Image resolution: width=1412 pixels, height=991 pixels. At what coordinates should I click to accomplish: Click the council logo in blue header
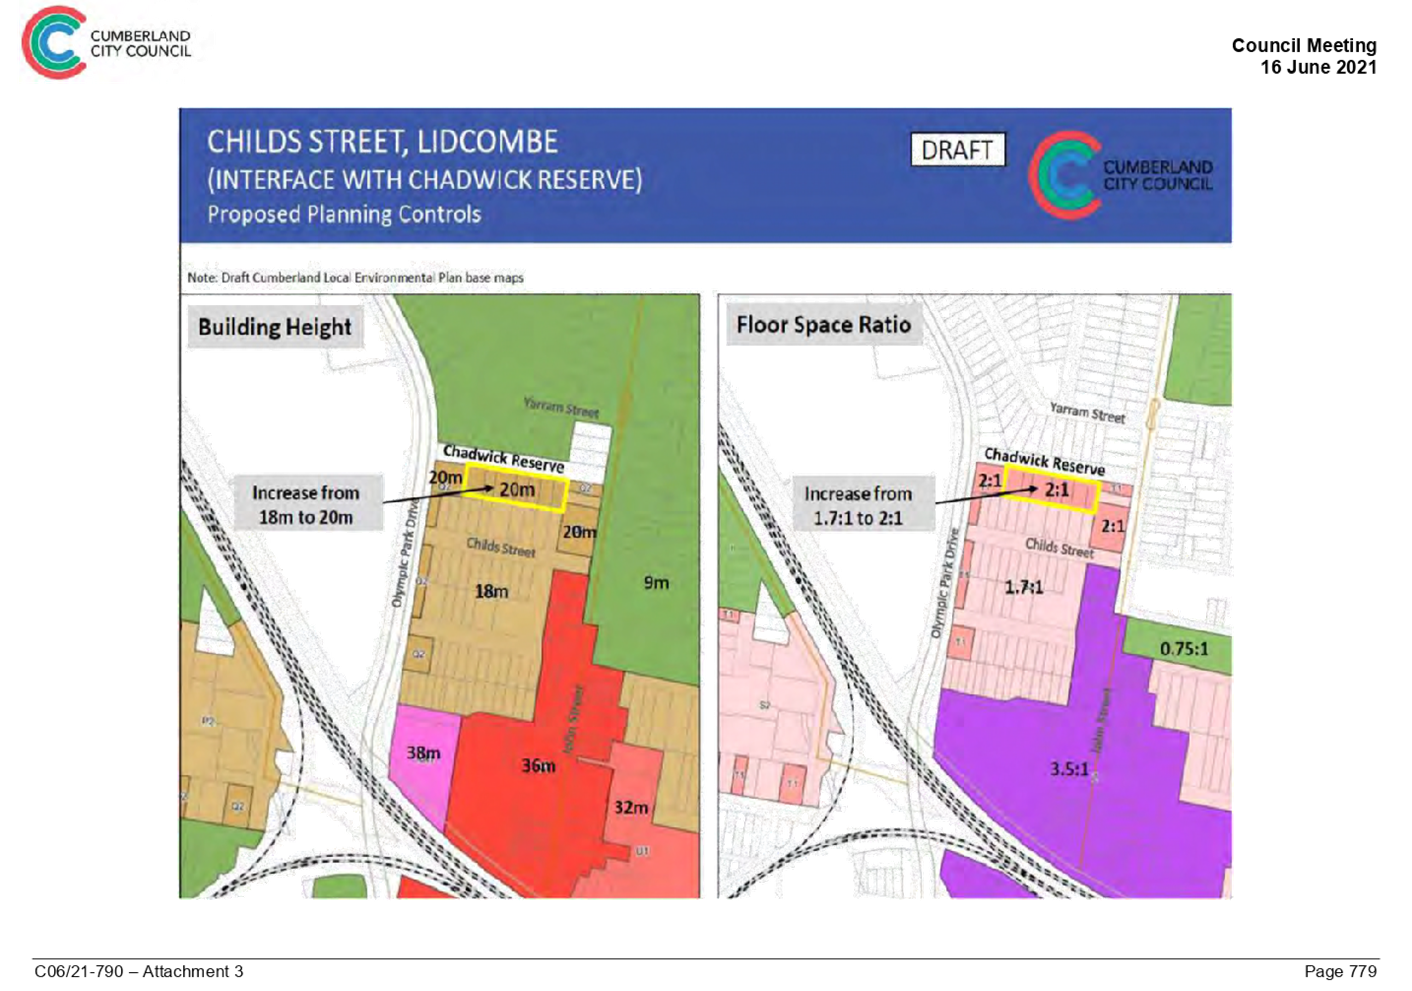point(1120,175)
